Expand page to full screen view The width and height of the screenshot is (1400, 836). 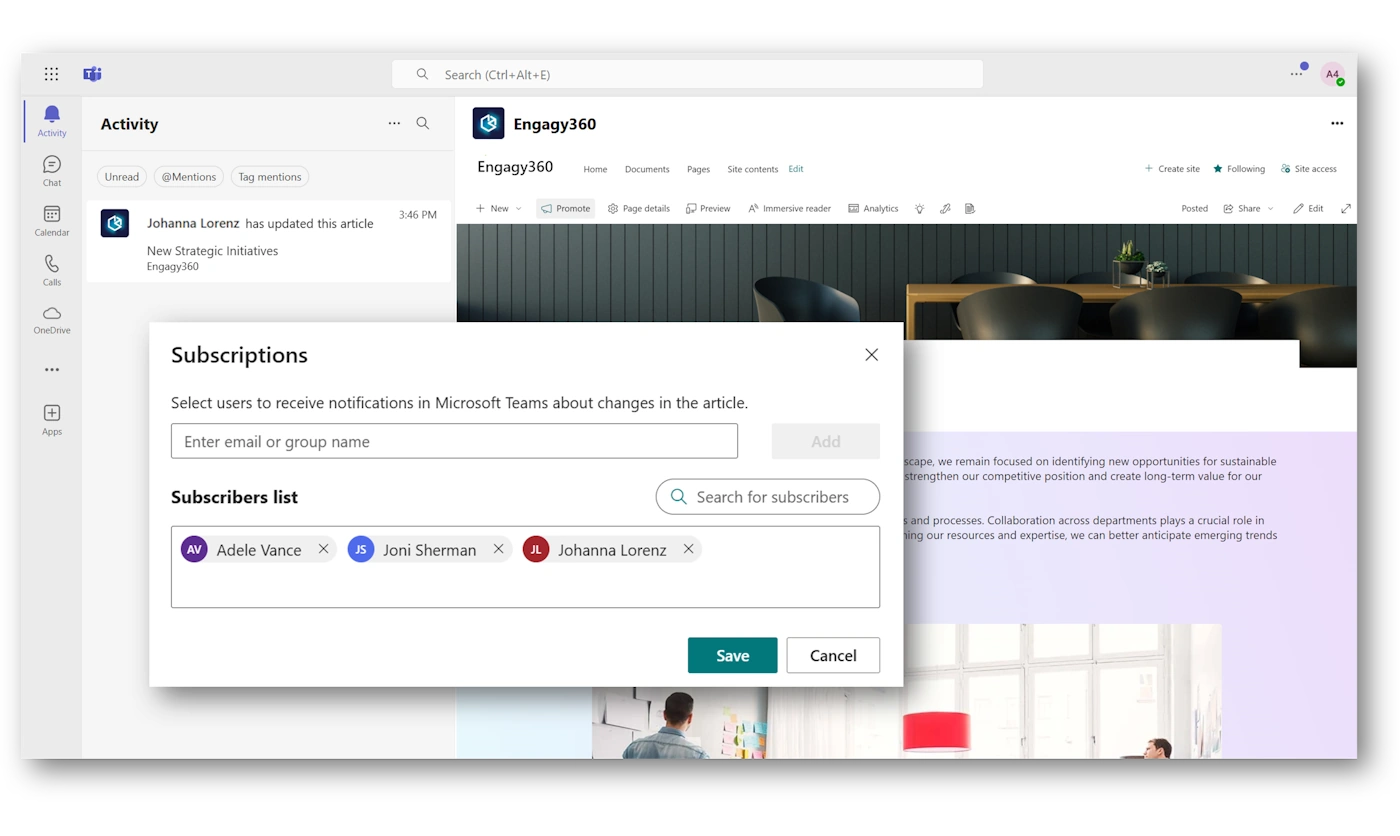point(1346,209)
